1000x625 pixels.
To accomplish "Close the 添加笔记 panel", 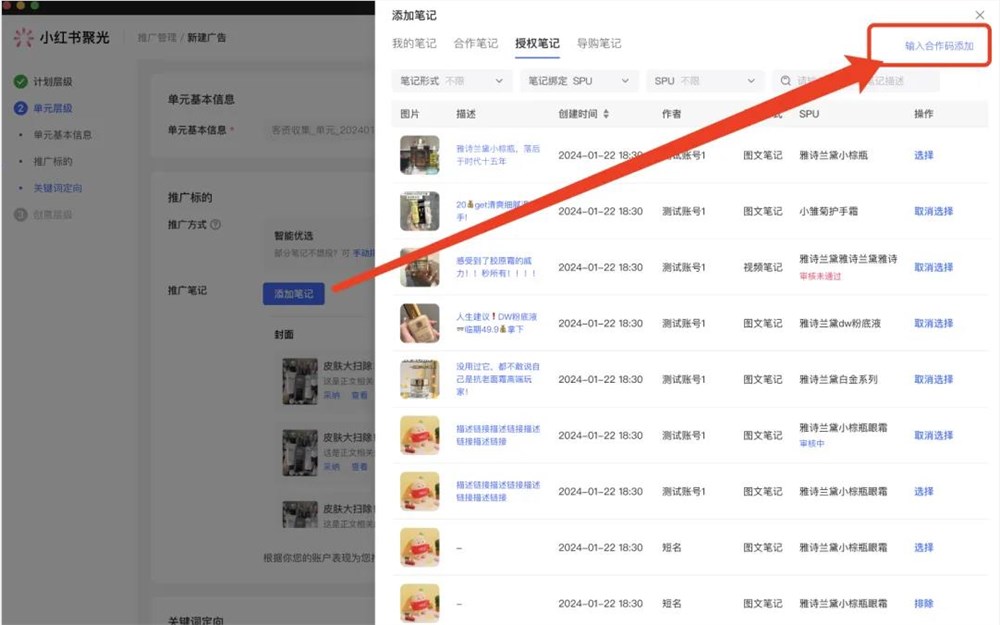I will coord(978,15).
